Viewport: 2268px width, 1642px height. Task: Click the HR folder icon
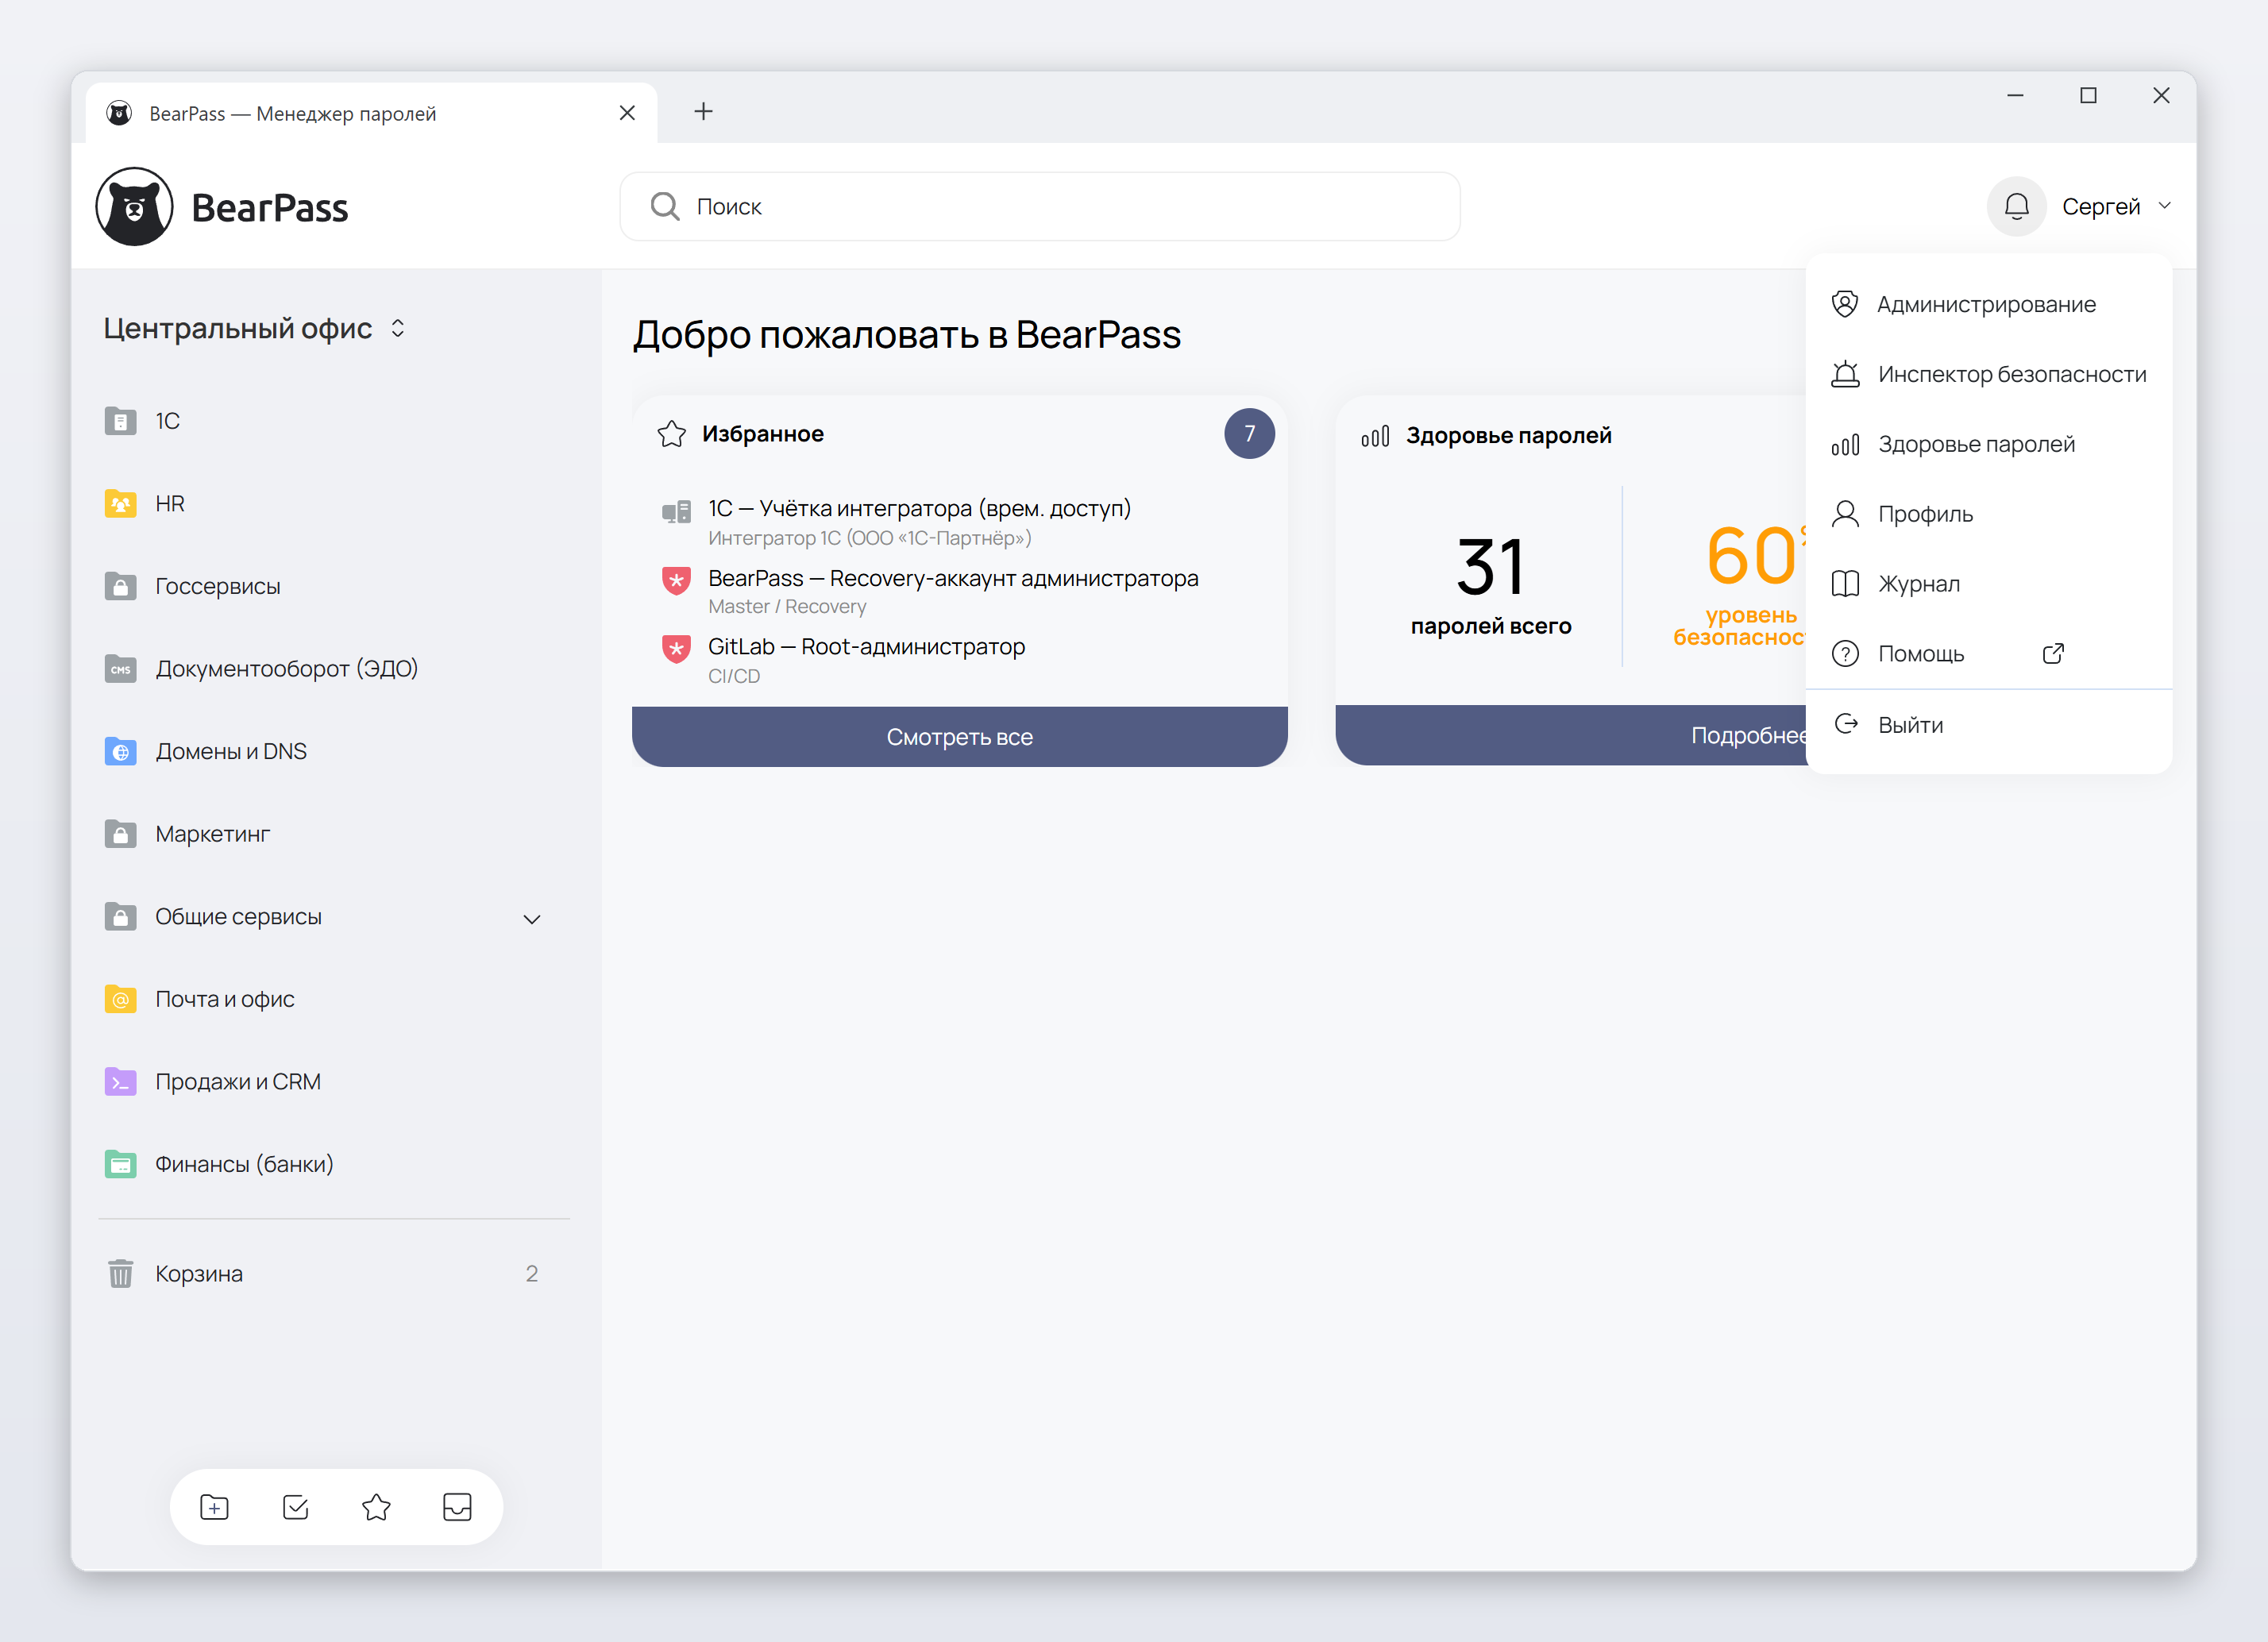[120, 503]
